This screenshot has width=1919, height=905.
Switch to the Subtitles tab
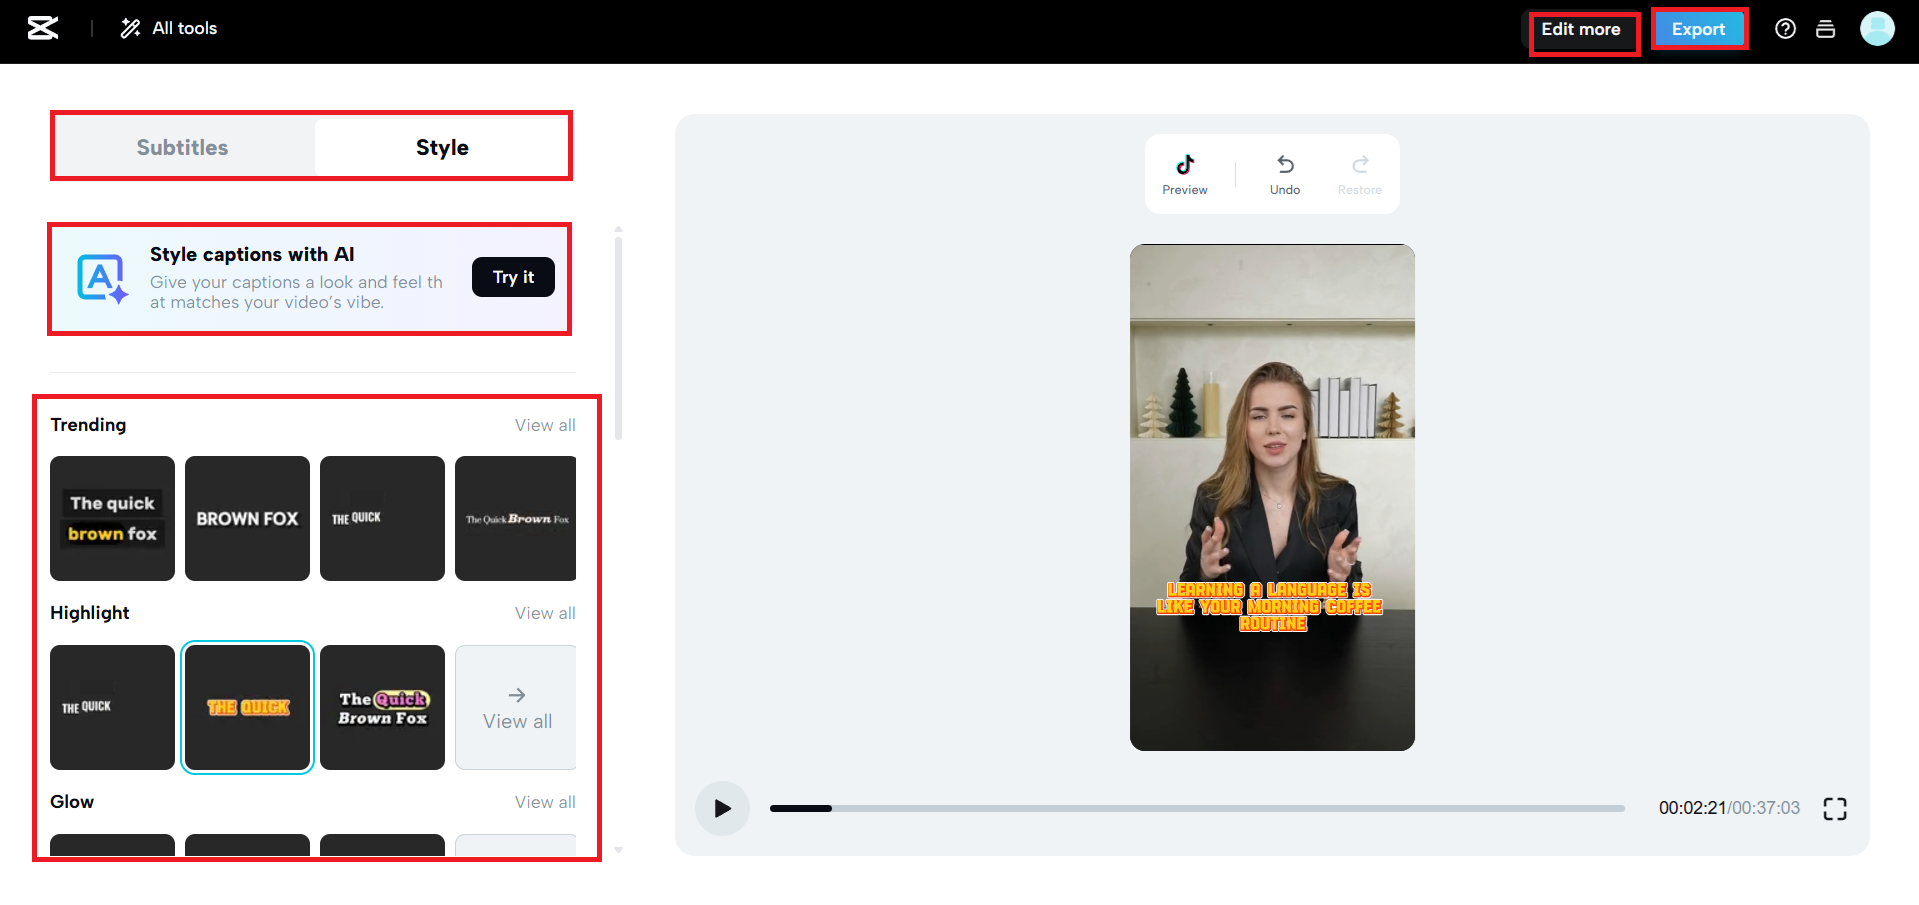183,148
